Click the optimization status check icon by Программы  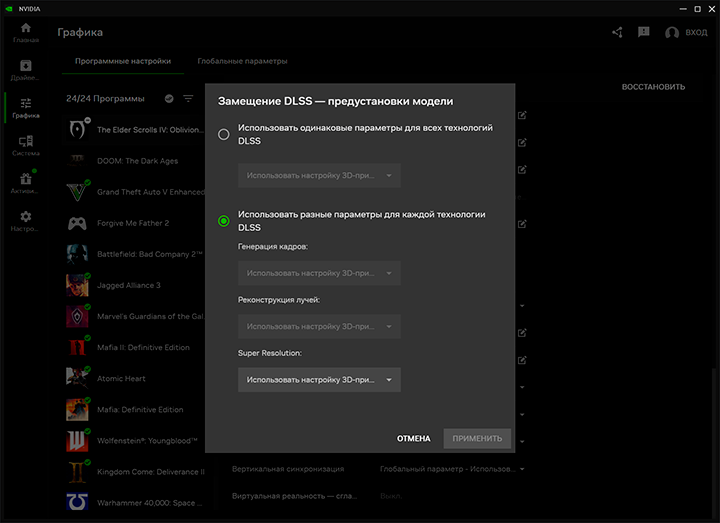pos(169,98)
